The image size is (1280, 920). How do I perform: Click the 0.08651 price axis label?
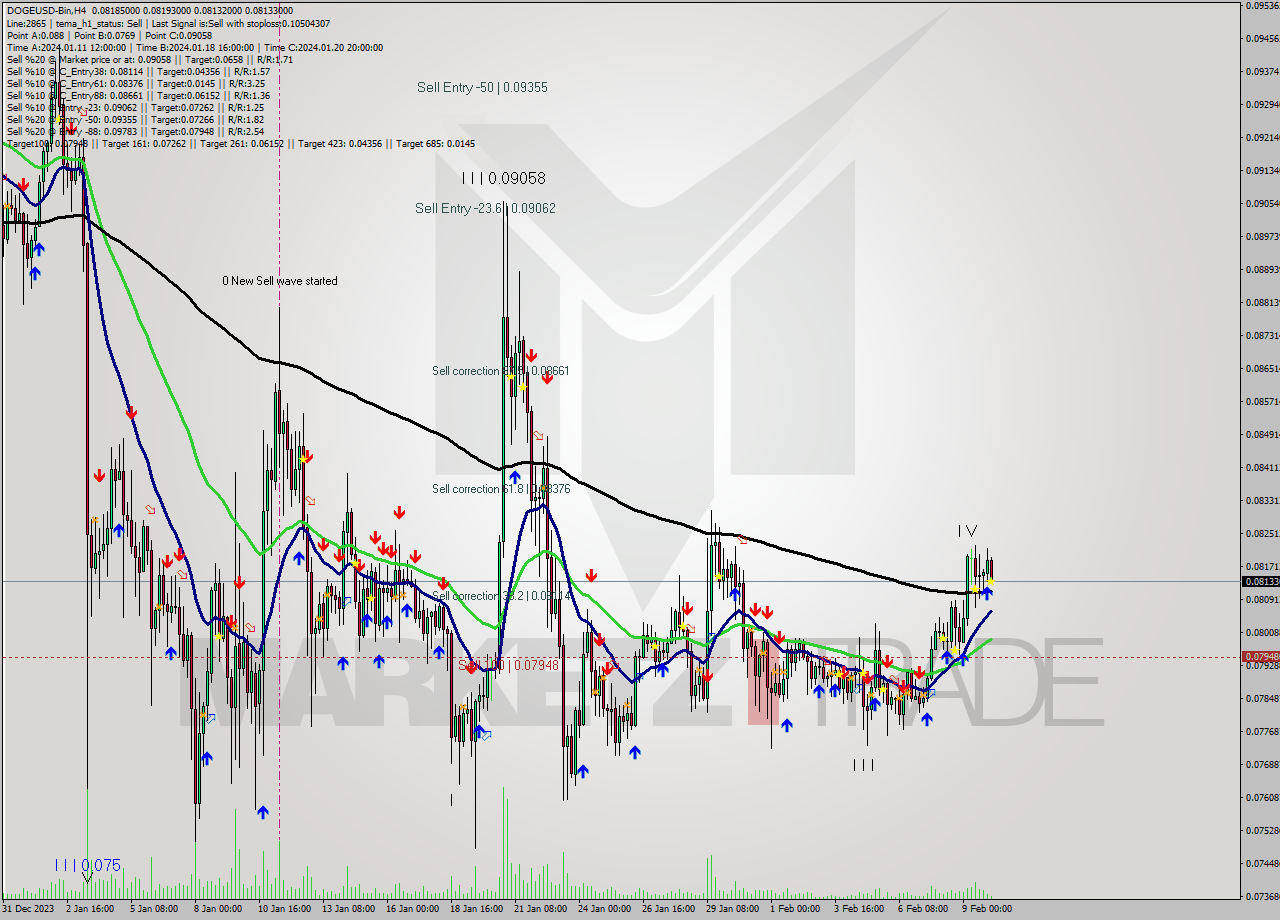tap(1262, 369)
